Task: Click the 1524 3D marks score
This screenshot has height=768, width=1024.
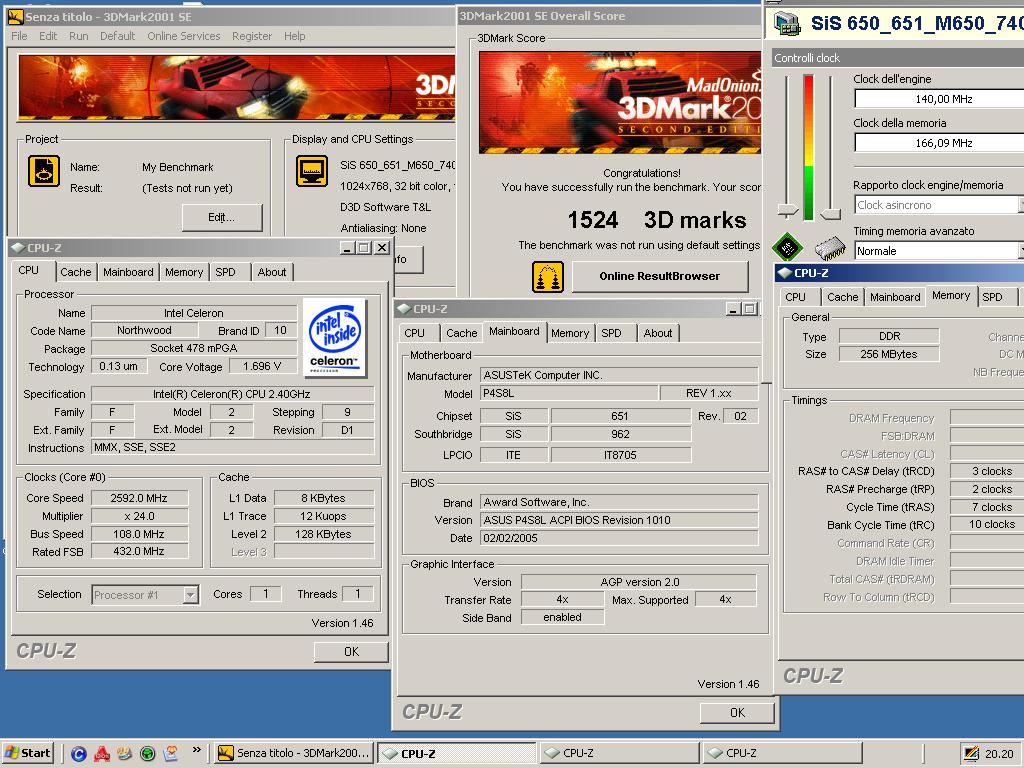Action: coord(656,220)
